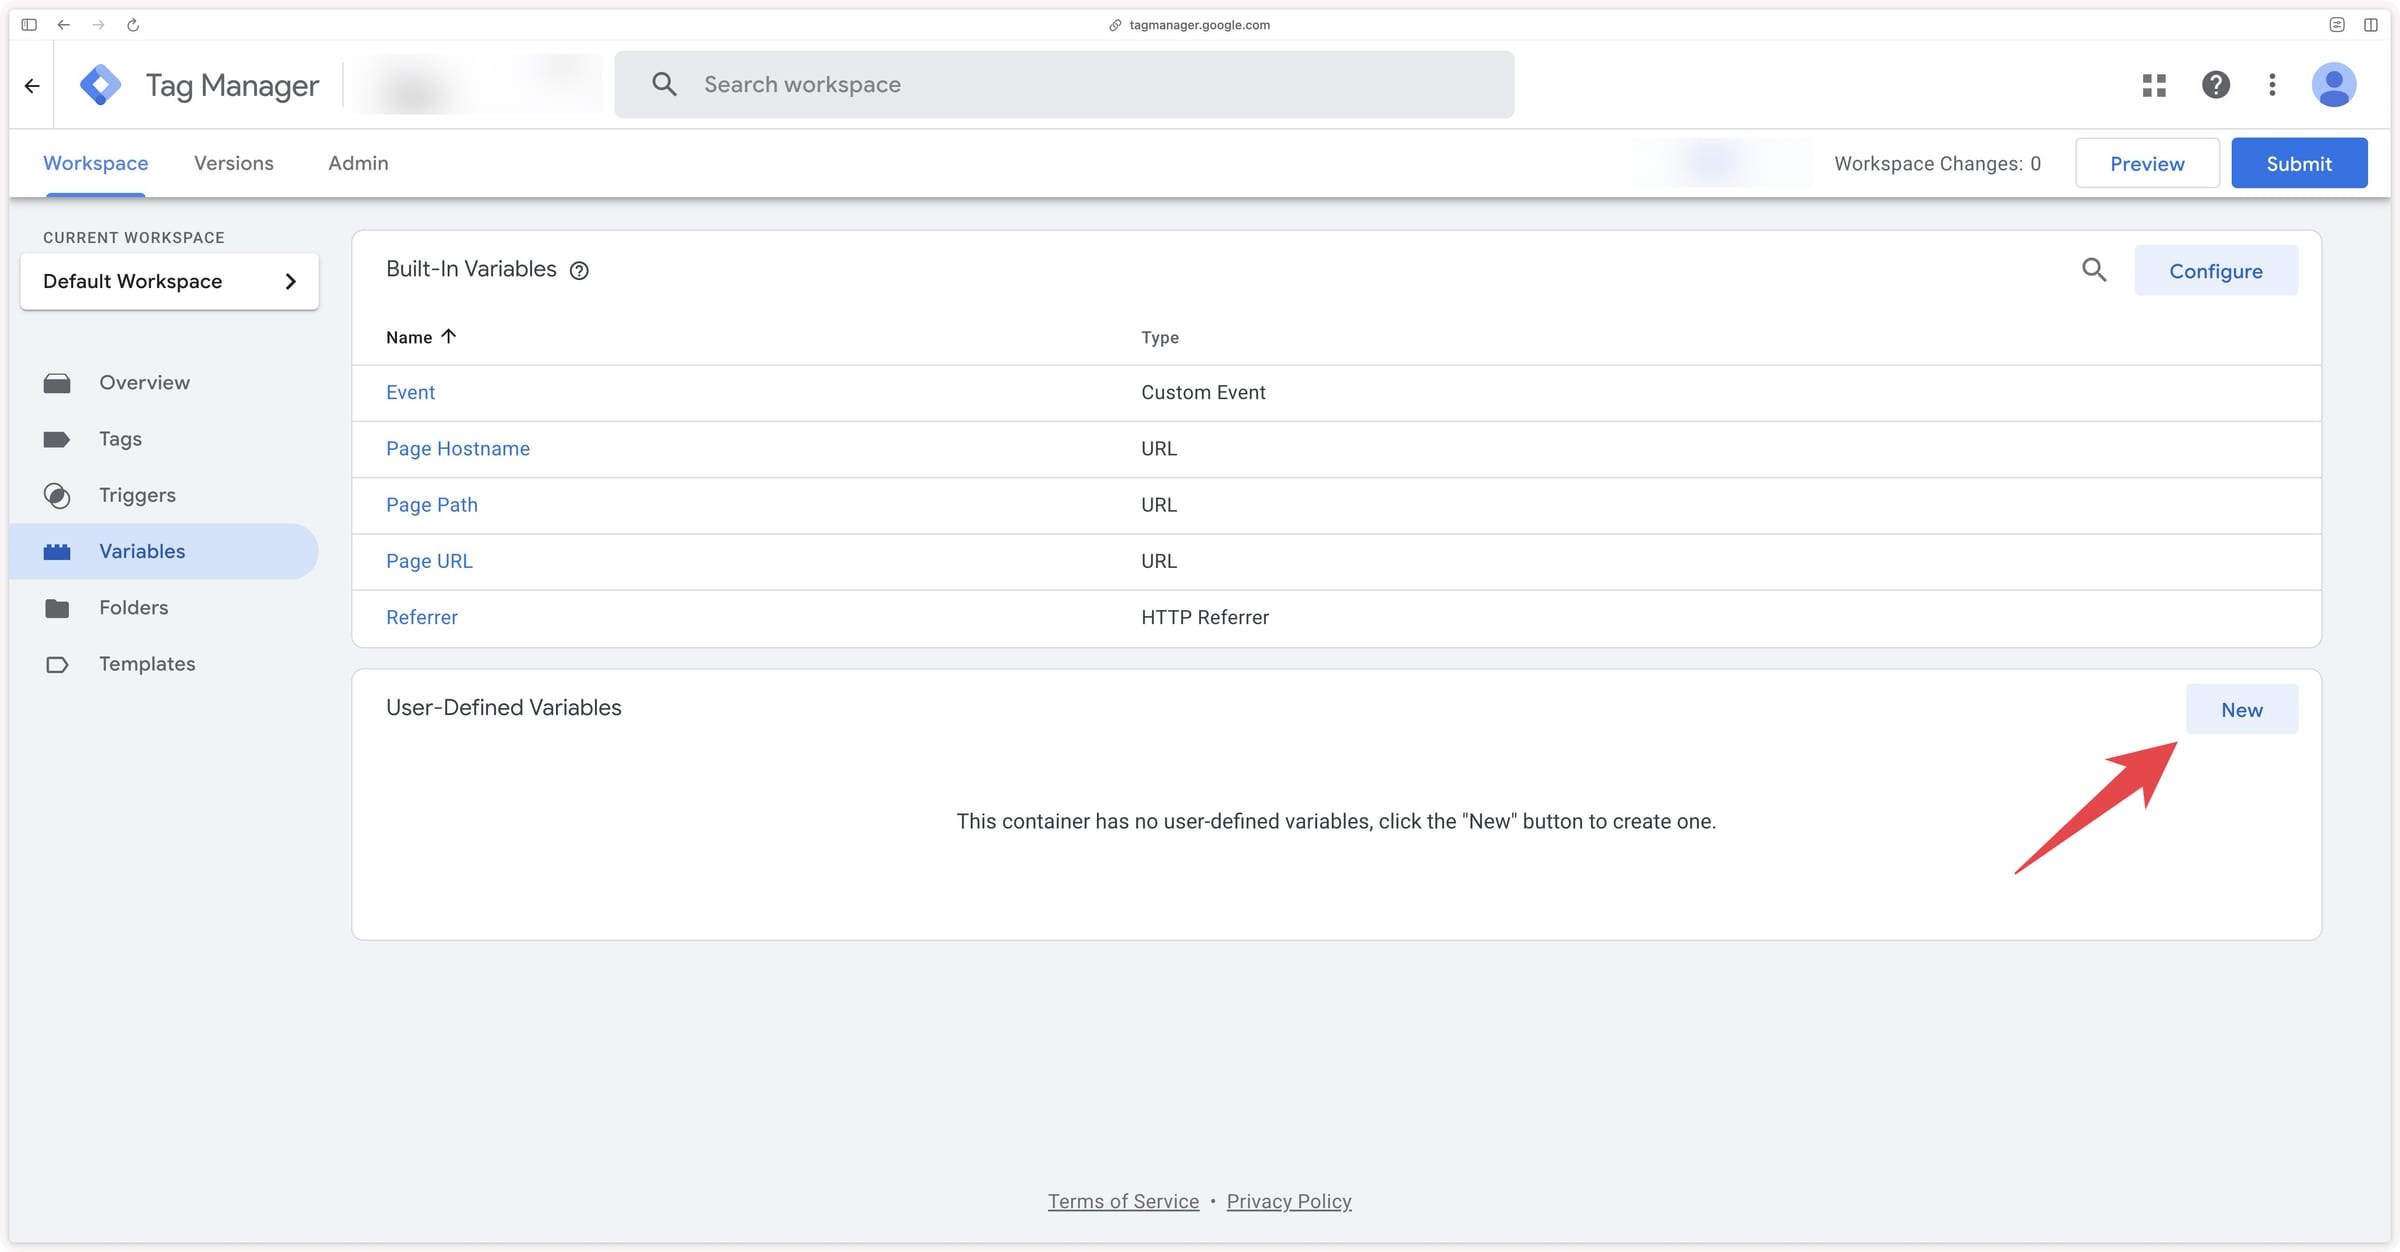Open the Page Hostname variable
The width and height of the screenshot is (2400, 1252).
click(x=458, y=448)
